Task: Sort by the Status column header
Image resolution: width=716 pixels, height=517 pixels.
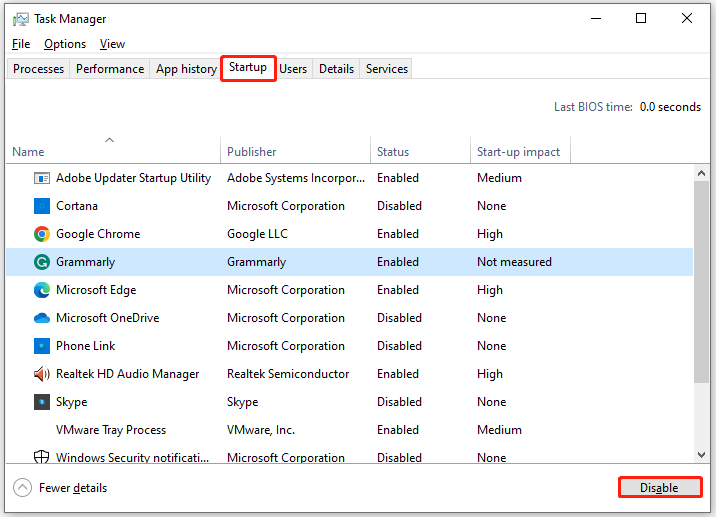Action: [420, 150]
